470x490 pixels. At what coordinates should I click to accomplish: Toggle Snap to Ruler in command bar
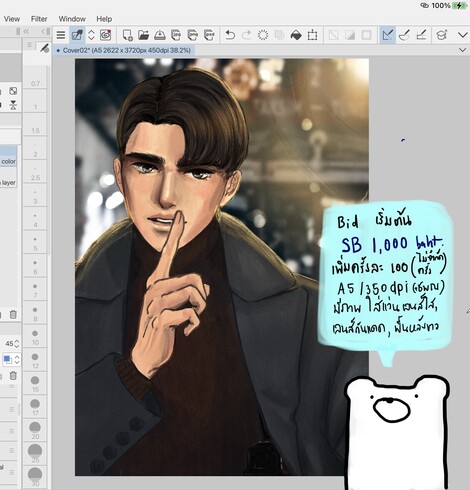click(387, 35)
